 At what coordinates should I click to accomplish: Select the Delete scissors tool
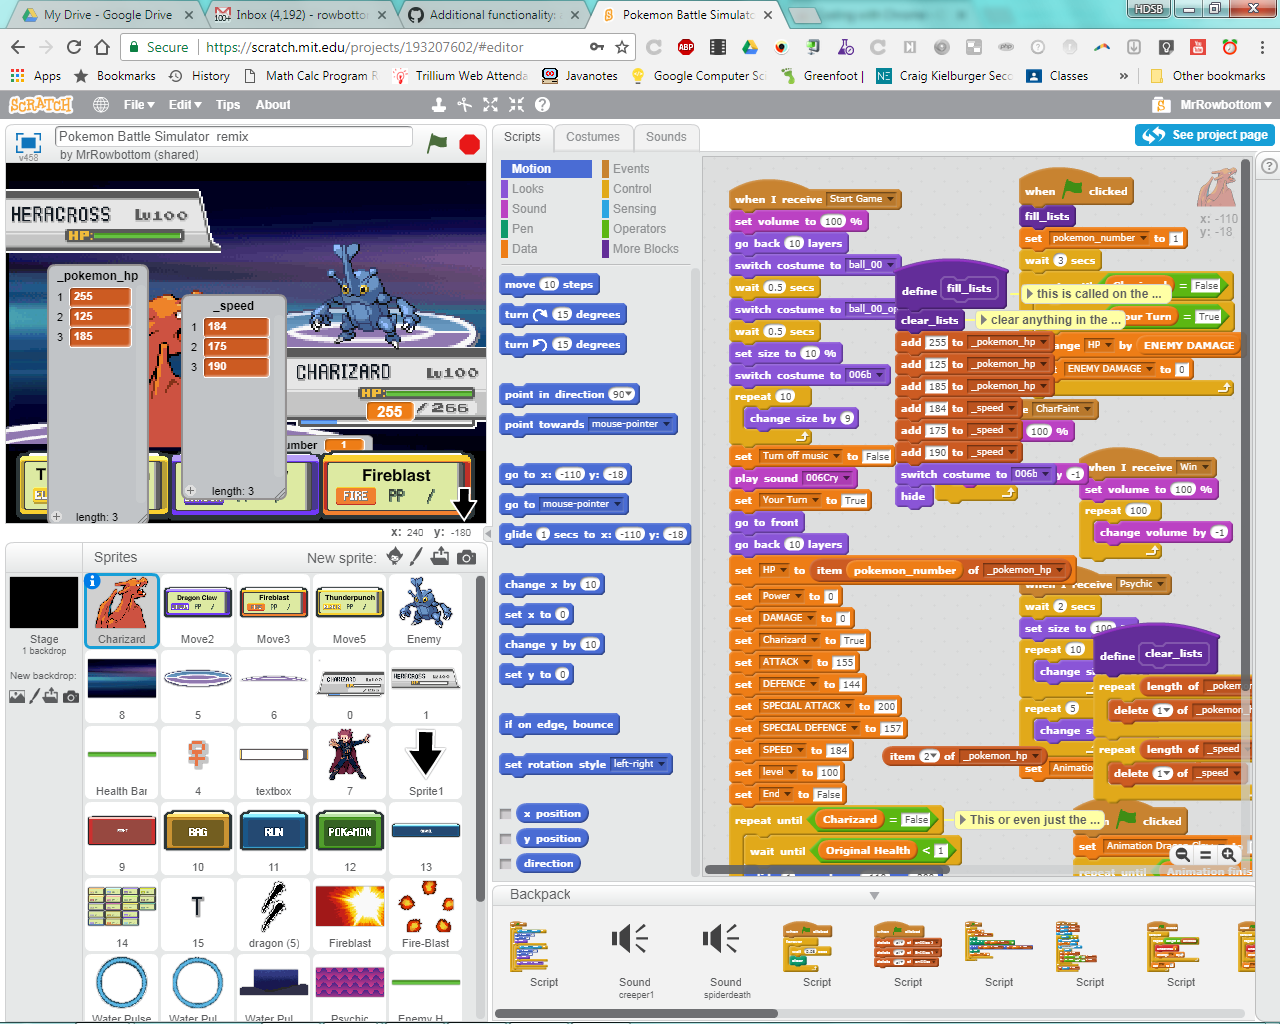[464, 104]
